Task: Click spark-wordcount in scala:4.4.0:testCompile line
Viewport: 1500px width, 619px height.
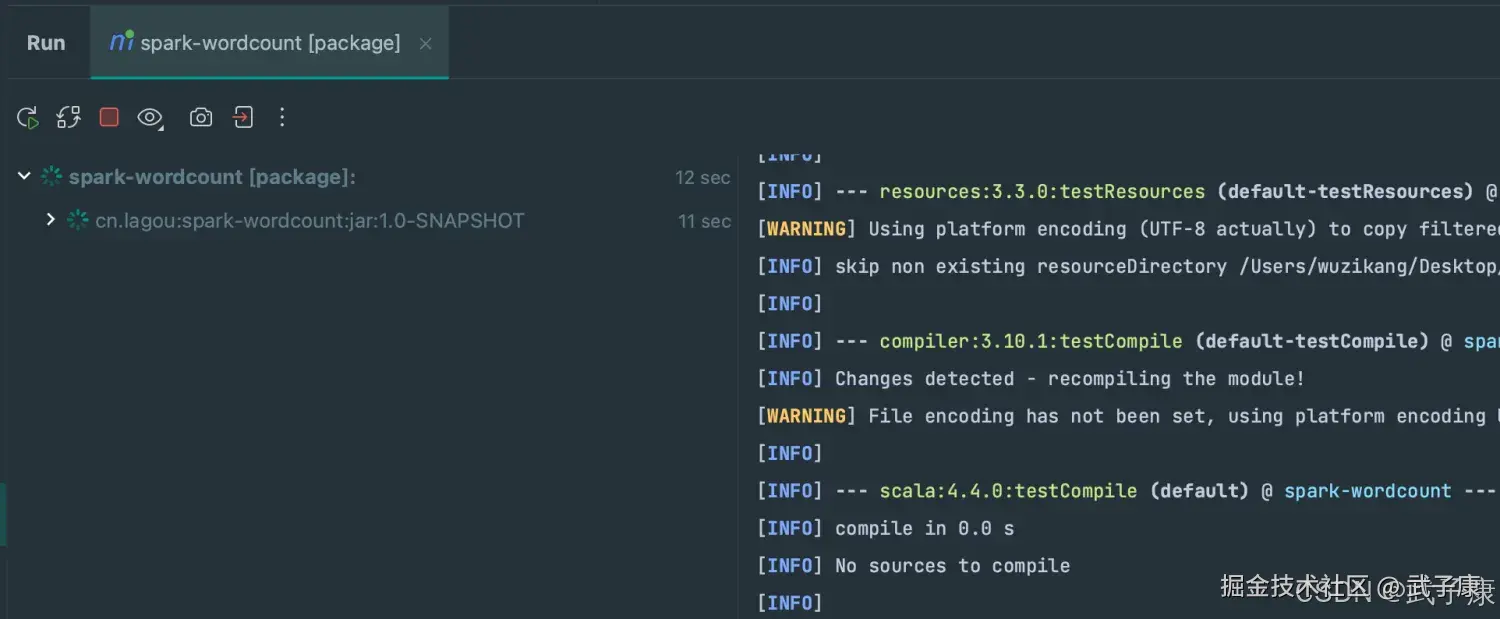Action: tap(1368, 491)
